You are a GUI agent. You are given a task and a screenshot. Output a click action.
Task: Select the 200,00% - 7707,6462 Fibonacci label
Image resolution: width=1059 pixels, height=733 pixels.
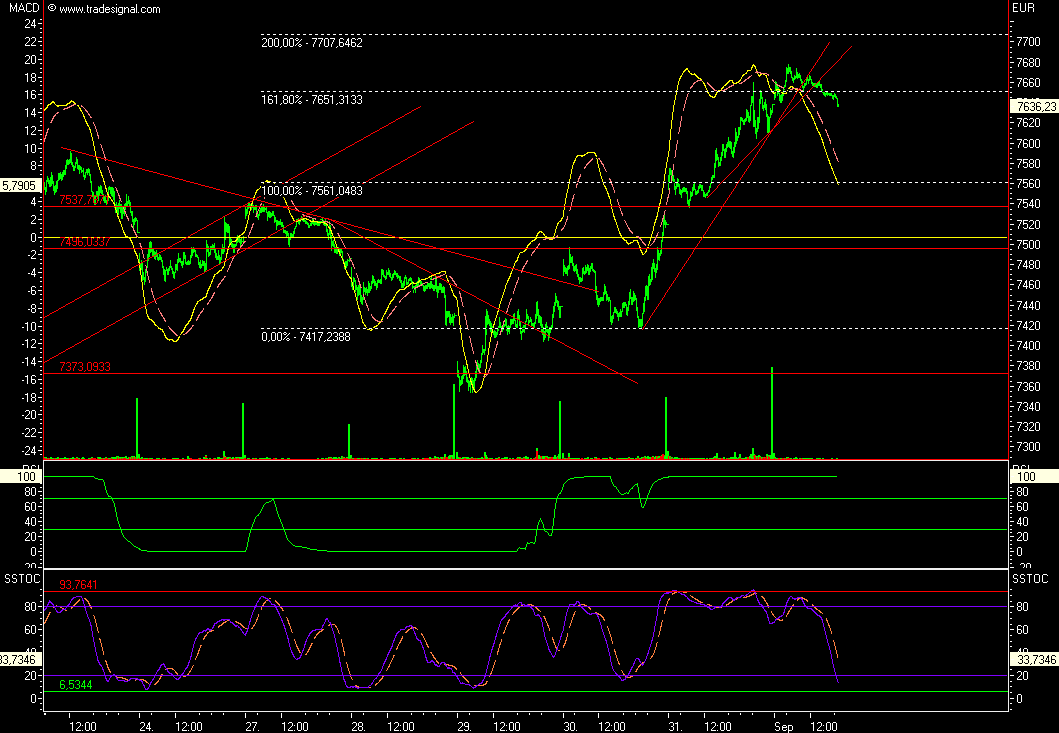[x=311, y=43]
